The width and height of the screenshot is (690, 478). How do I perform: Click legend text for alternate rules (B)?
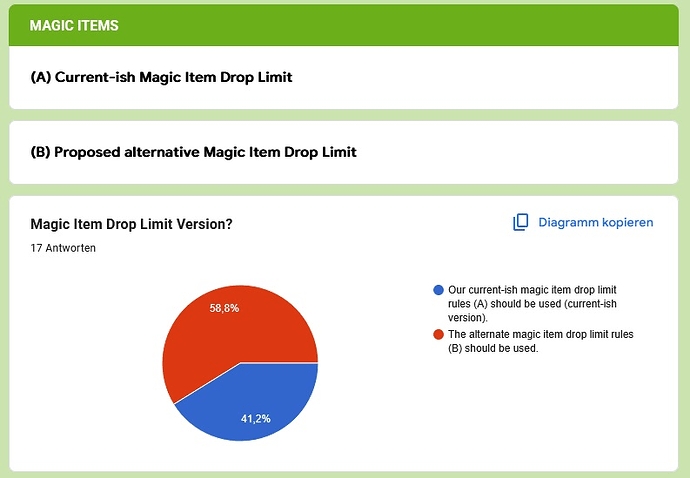pos(540,341)
